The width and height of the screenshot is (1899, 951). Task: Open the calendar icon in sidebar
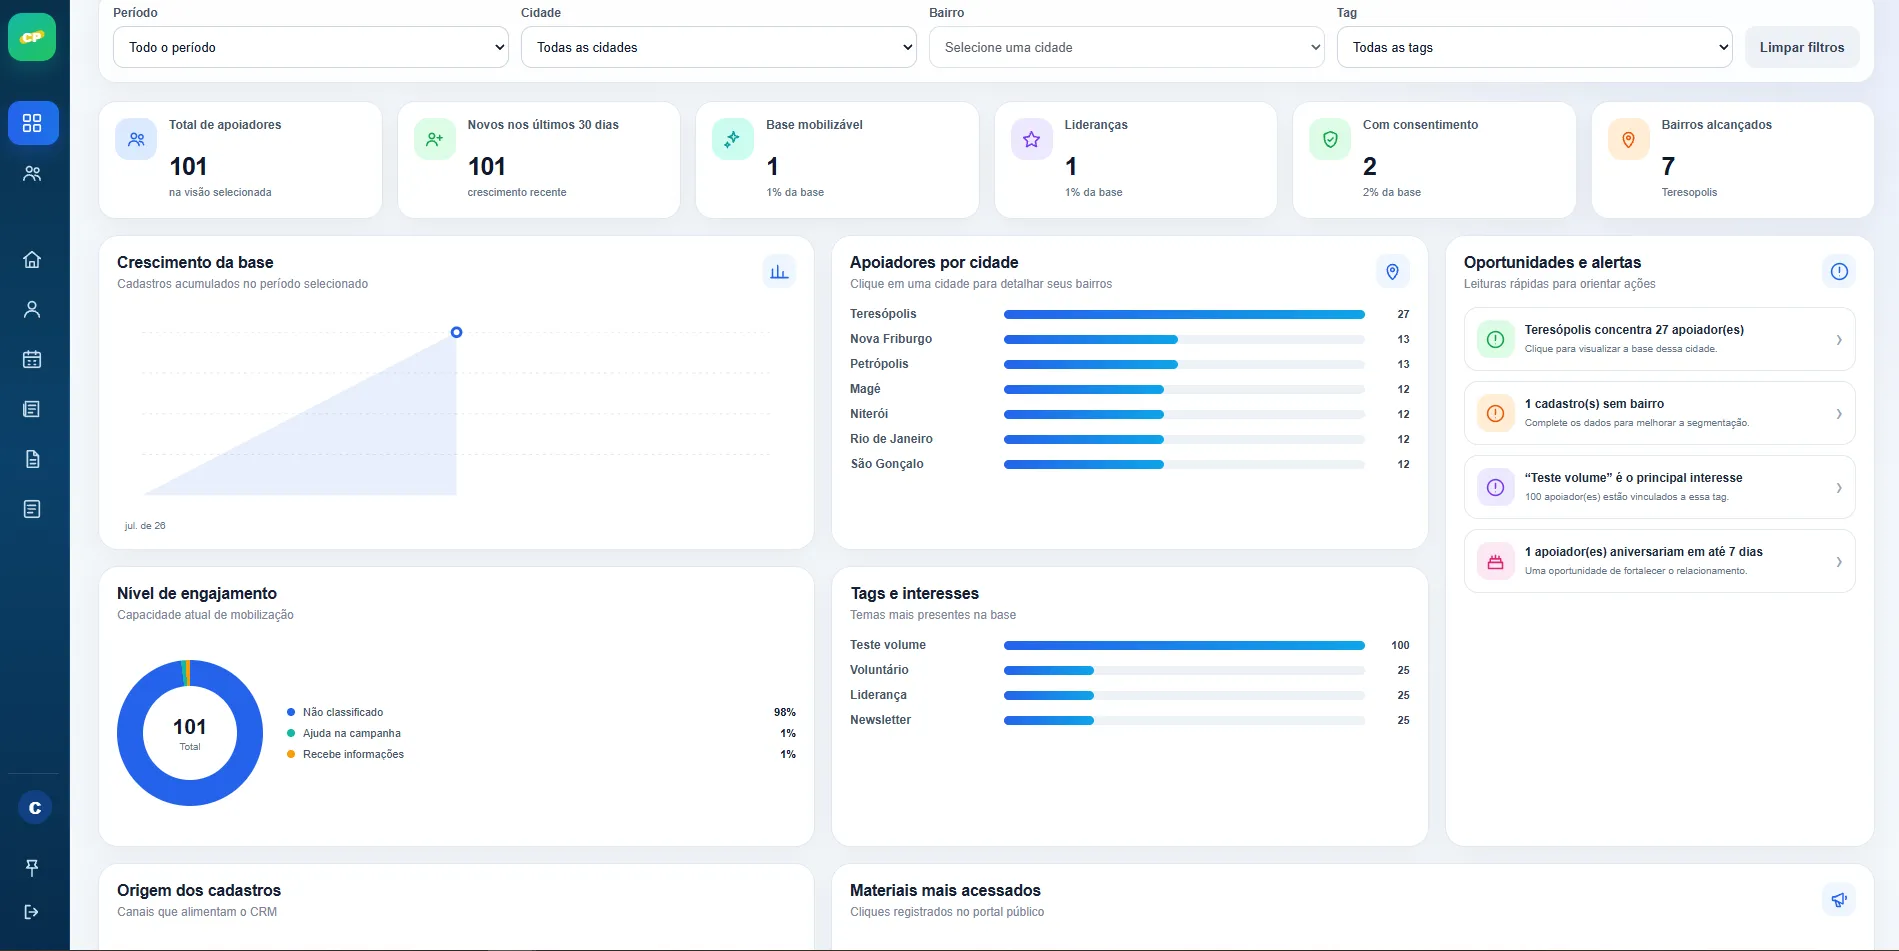33,359
